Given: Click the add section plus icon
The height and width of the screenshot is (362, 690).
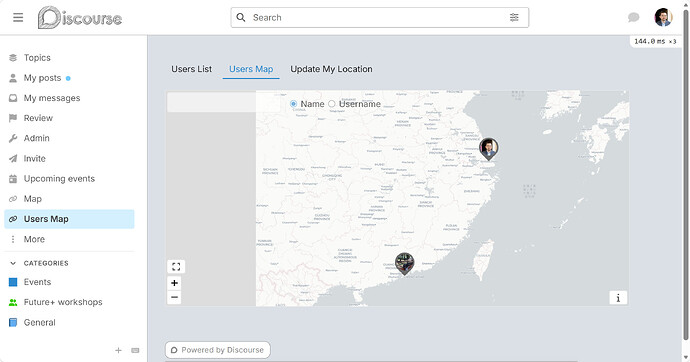Looking at the screenshot, I should [118, 350].
